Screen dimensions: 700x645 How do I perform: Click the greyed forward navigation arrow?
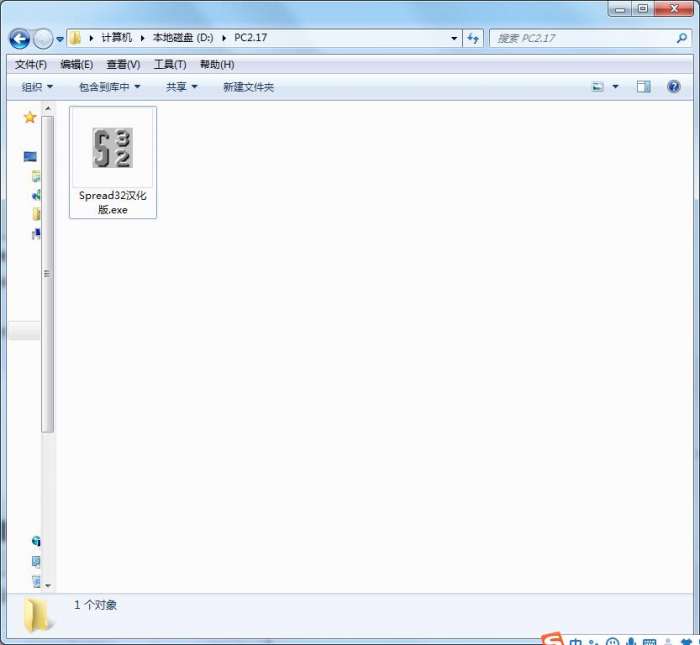coord(43,39)
